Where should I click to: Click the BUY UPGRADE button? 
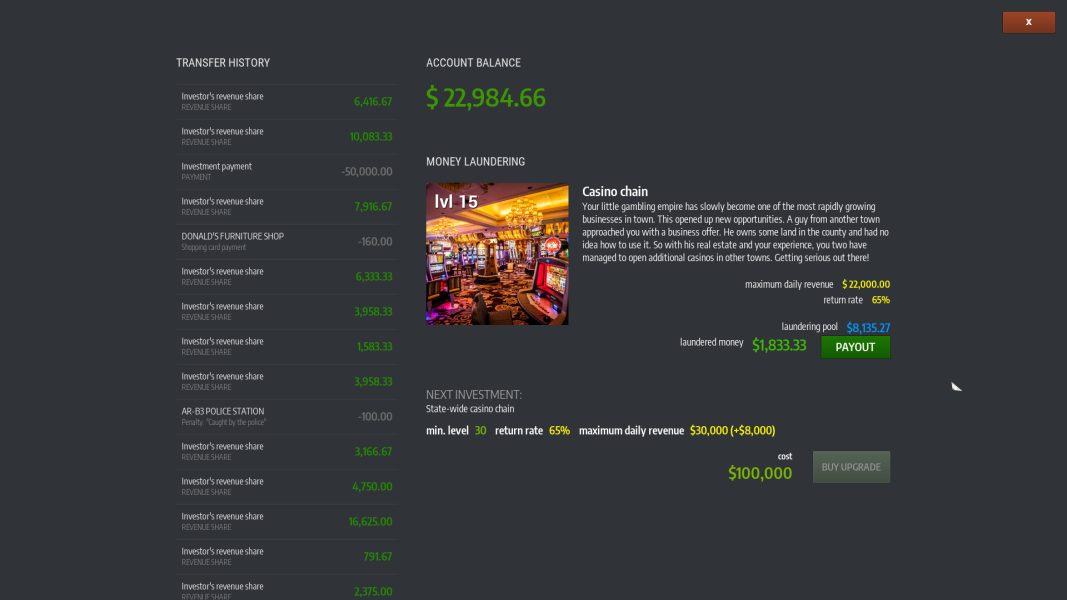pos(851,467)
